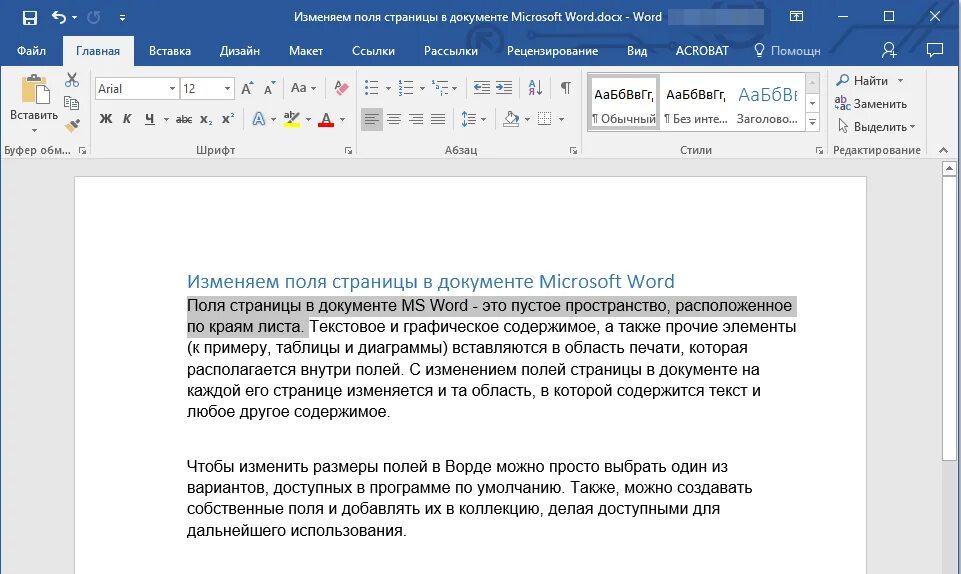Toggle strikethrough abc formatting
Screen dimensions: 961x574
[183, 119]
